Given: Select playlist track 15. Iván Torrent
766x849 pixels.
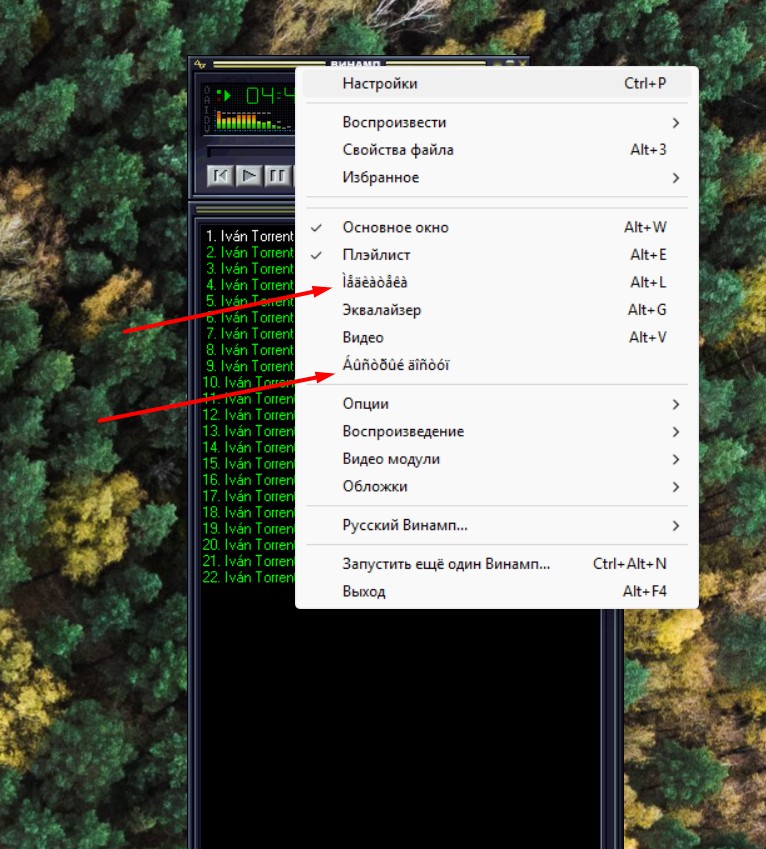Looking at the screenshot, I should [x=249, y=463].
